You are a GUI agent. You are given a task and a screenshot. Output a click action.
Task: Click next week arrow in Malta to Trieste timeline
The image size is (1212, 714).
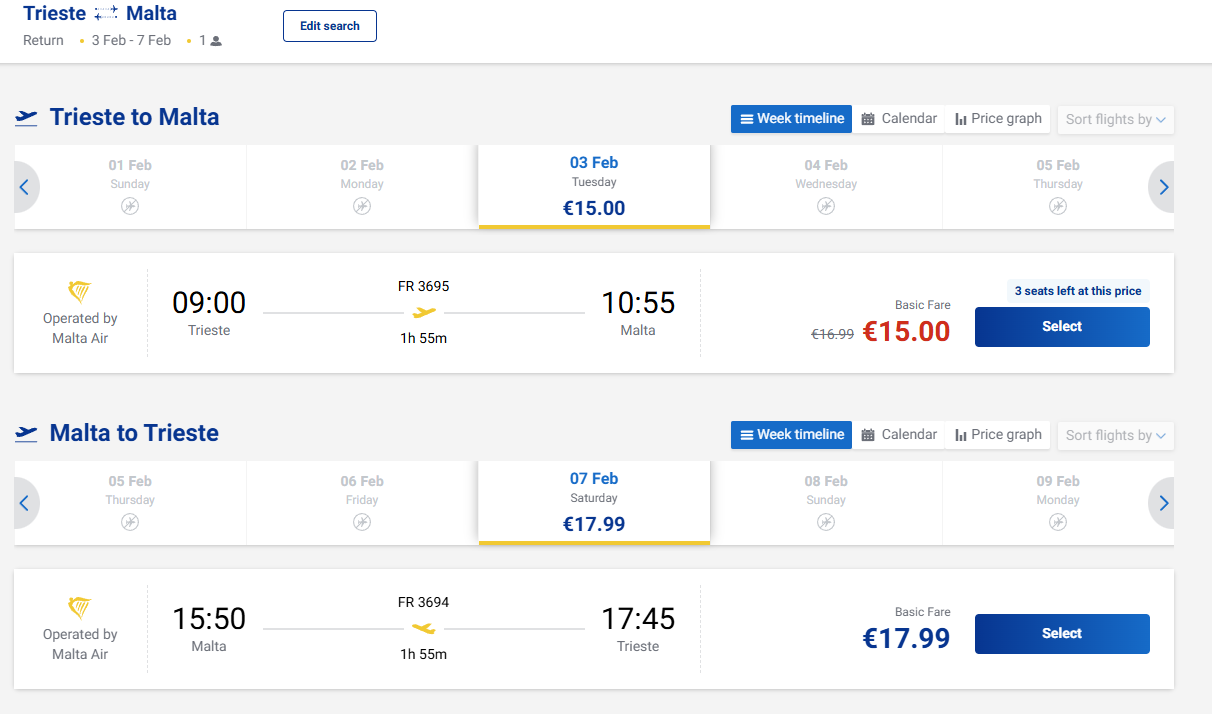(x=1163, y=503)
